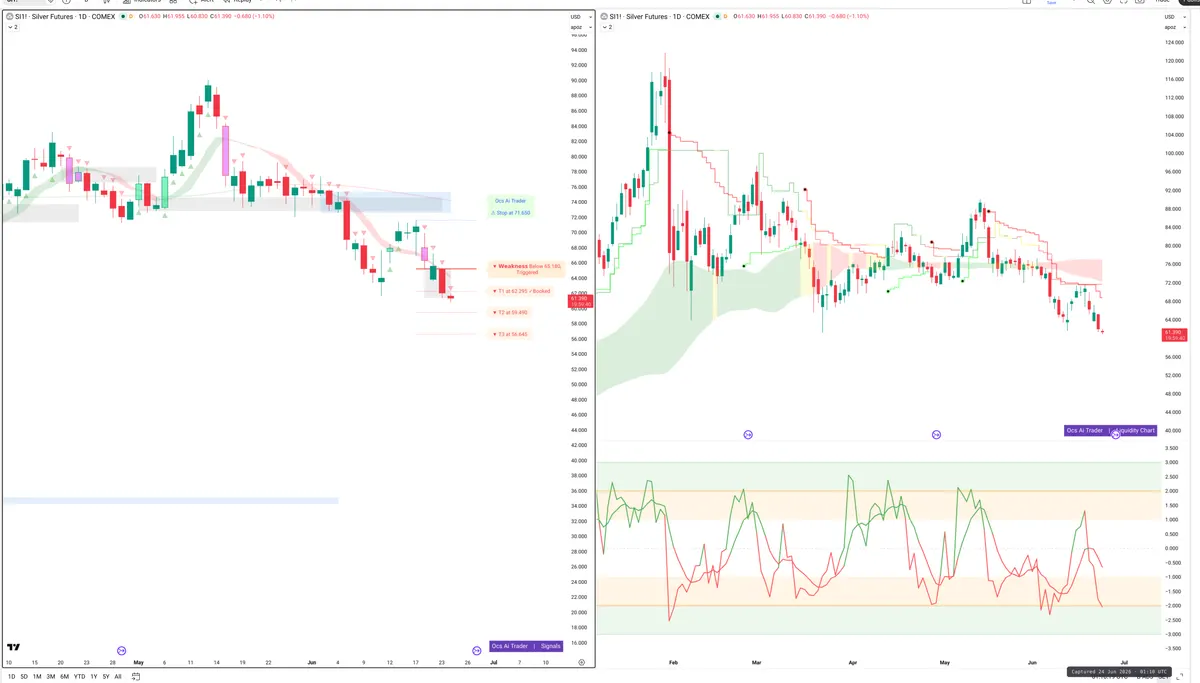Click the Stop at 71.650 label
Viewport: 1200px width, 683px height.
coord(510,213)
